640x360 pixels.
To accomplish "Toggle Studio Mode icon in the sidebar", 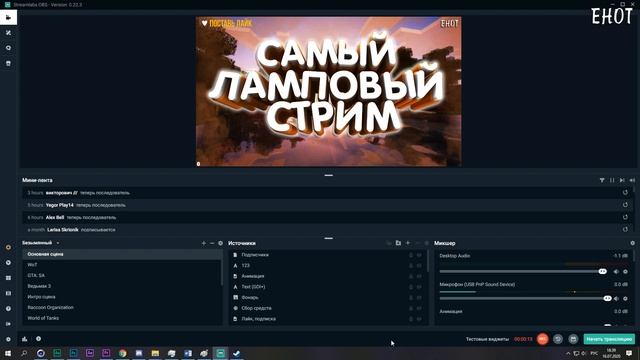I will (8, 293).
